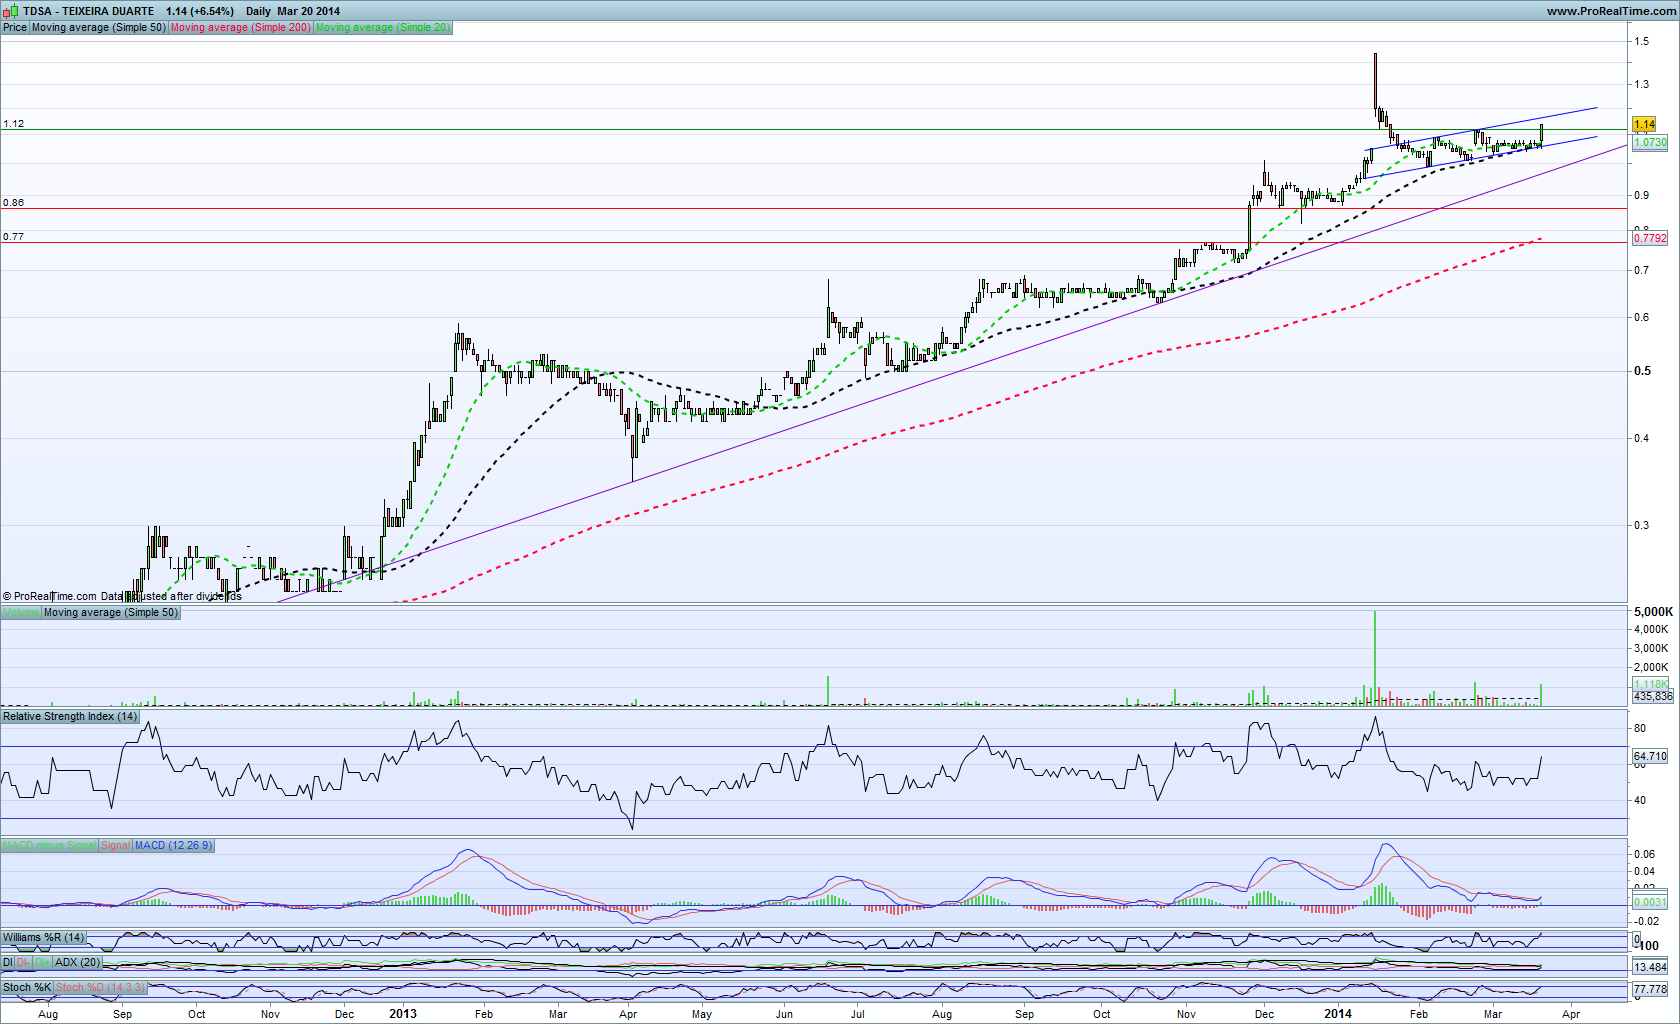1680x1024 pixels.
Task: Click the 13.484 ADX value tag
Action: point(1650,967)
